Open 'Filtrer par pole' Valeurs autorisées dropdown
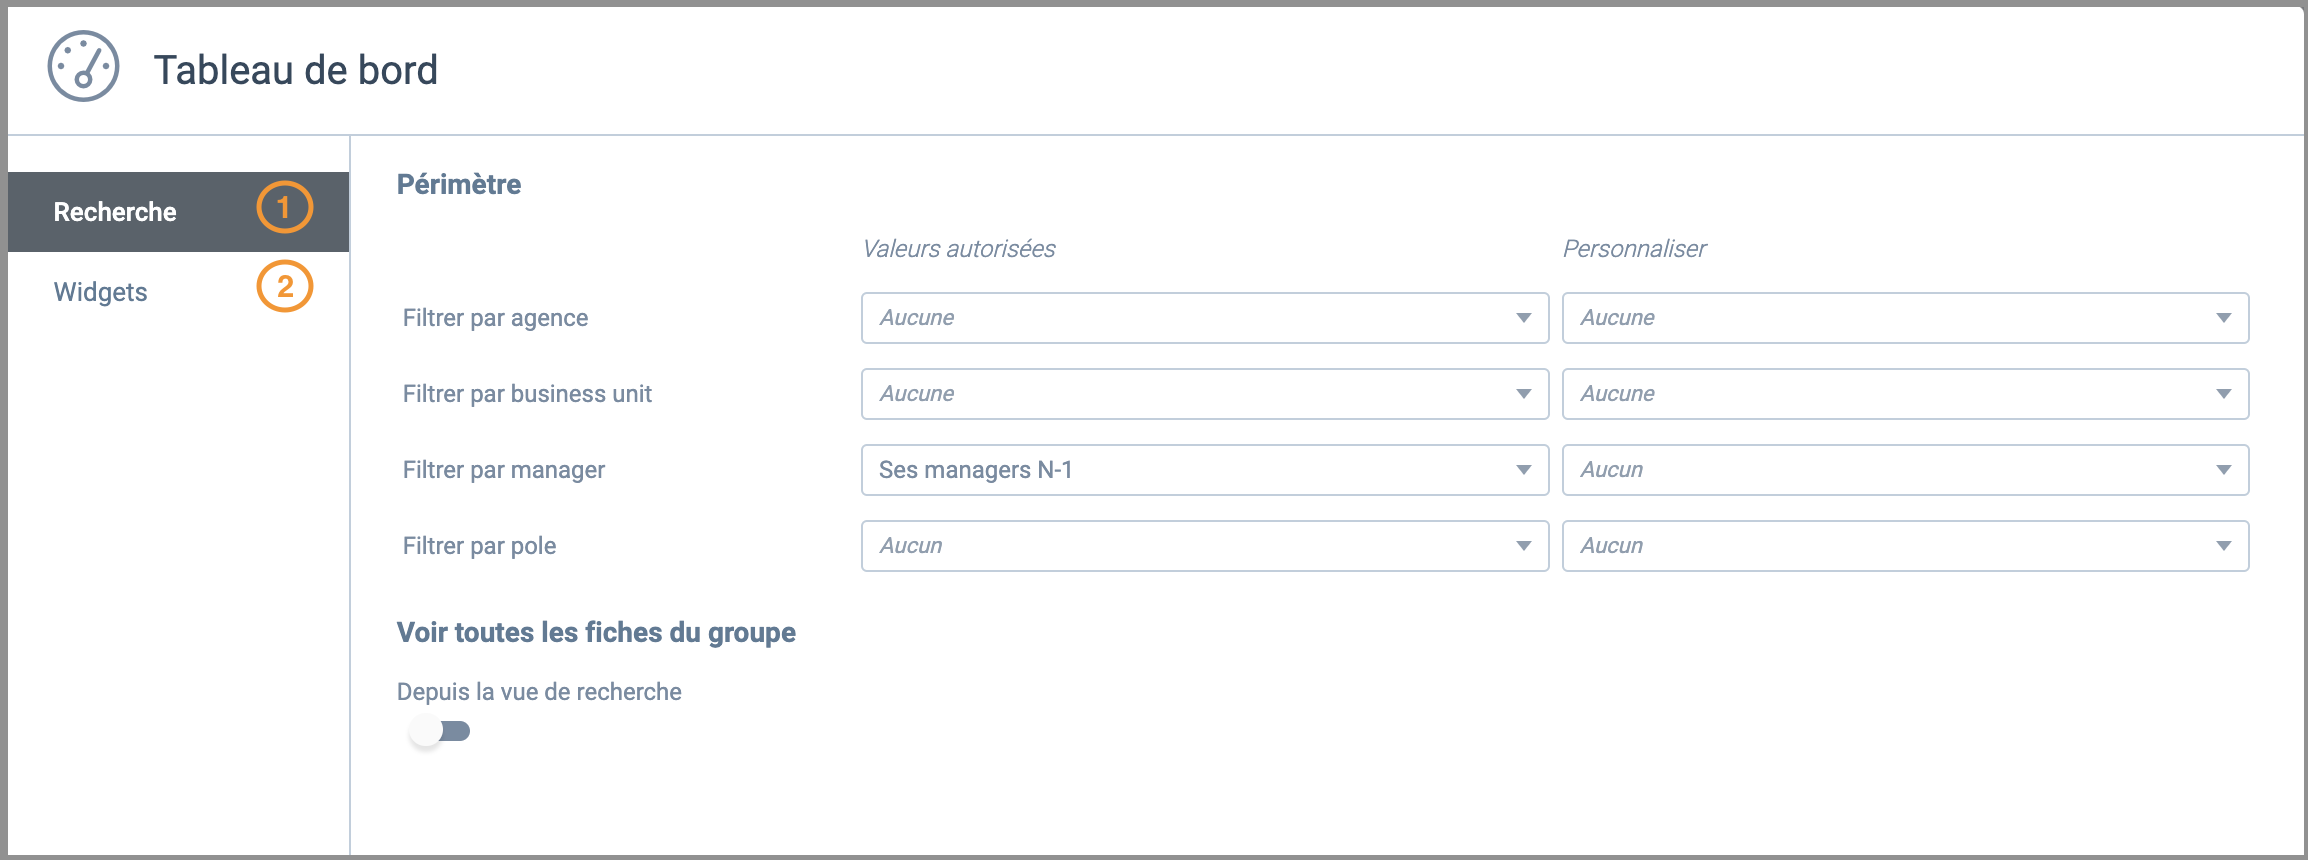 point(1205,546)
